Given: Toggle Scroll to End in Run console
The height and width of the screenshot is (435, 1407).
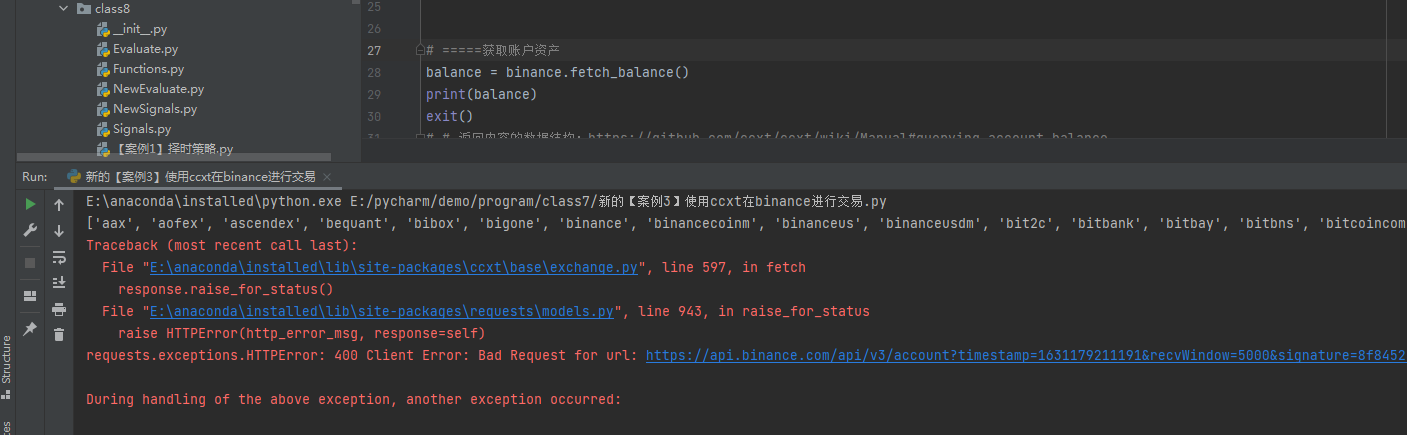Looking at the screenshot, I should (x=59, y=283).
